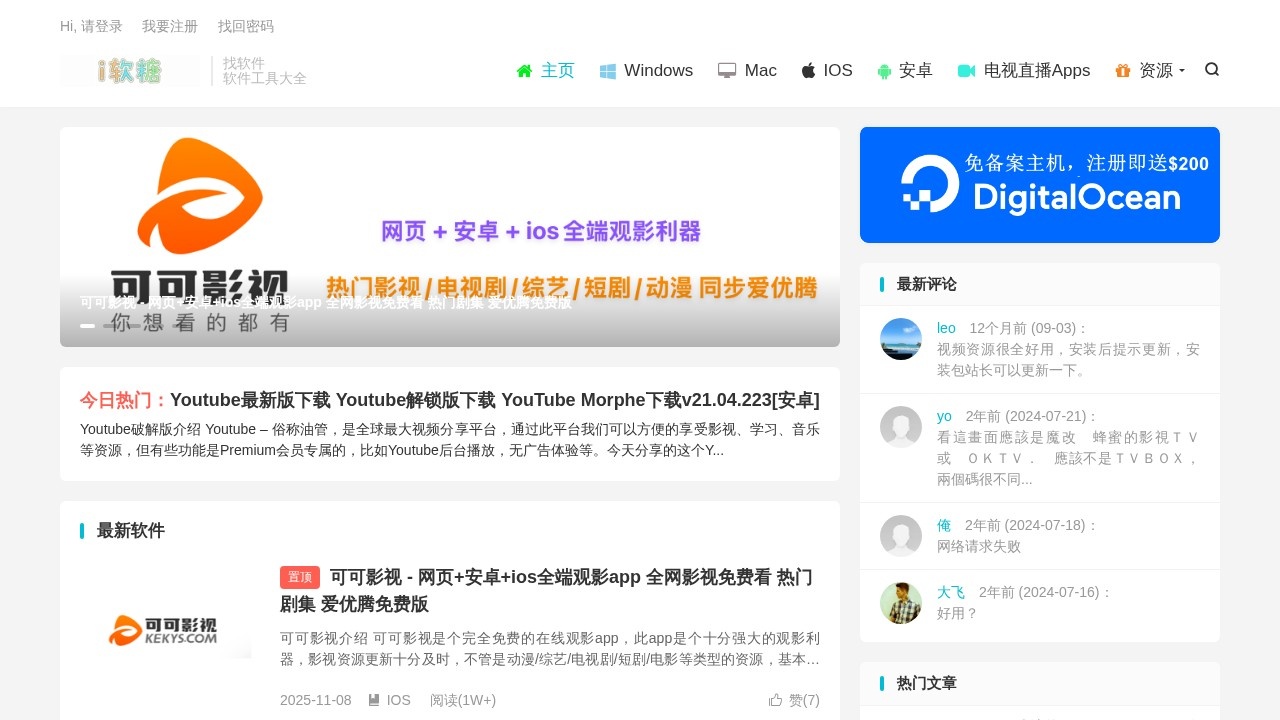Click the Windows logo icon in navigation
Screen dimensions: 1280x720
(608, 71)
